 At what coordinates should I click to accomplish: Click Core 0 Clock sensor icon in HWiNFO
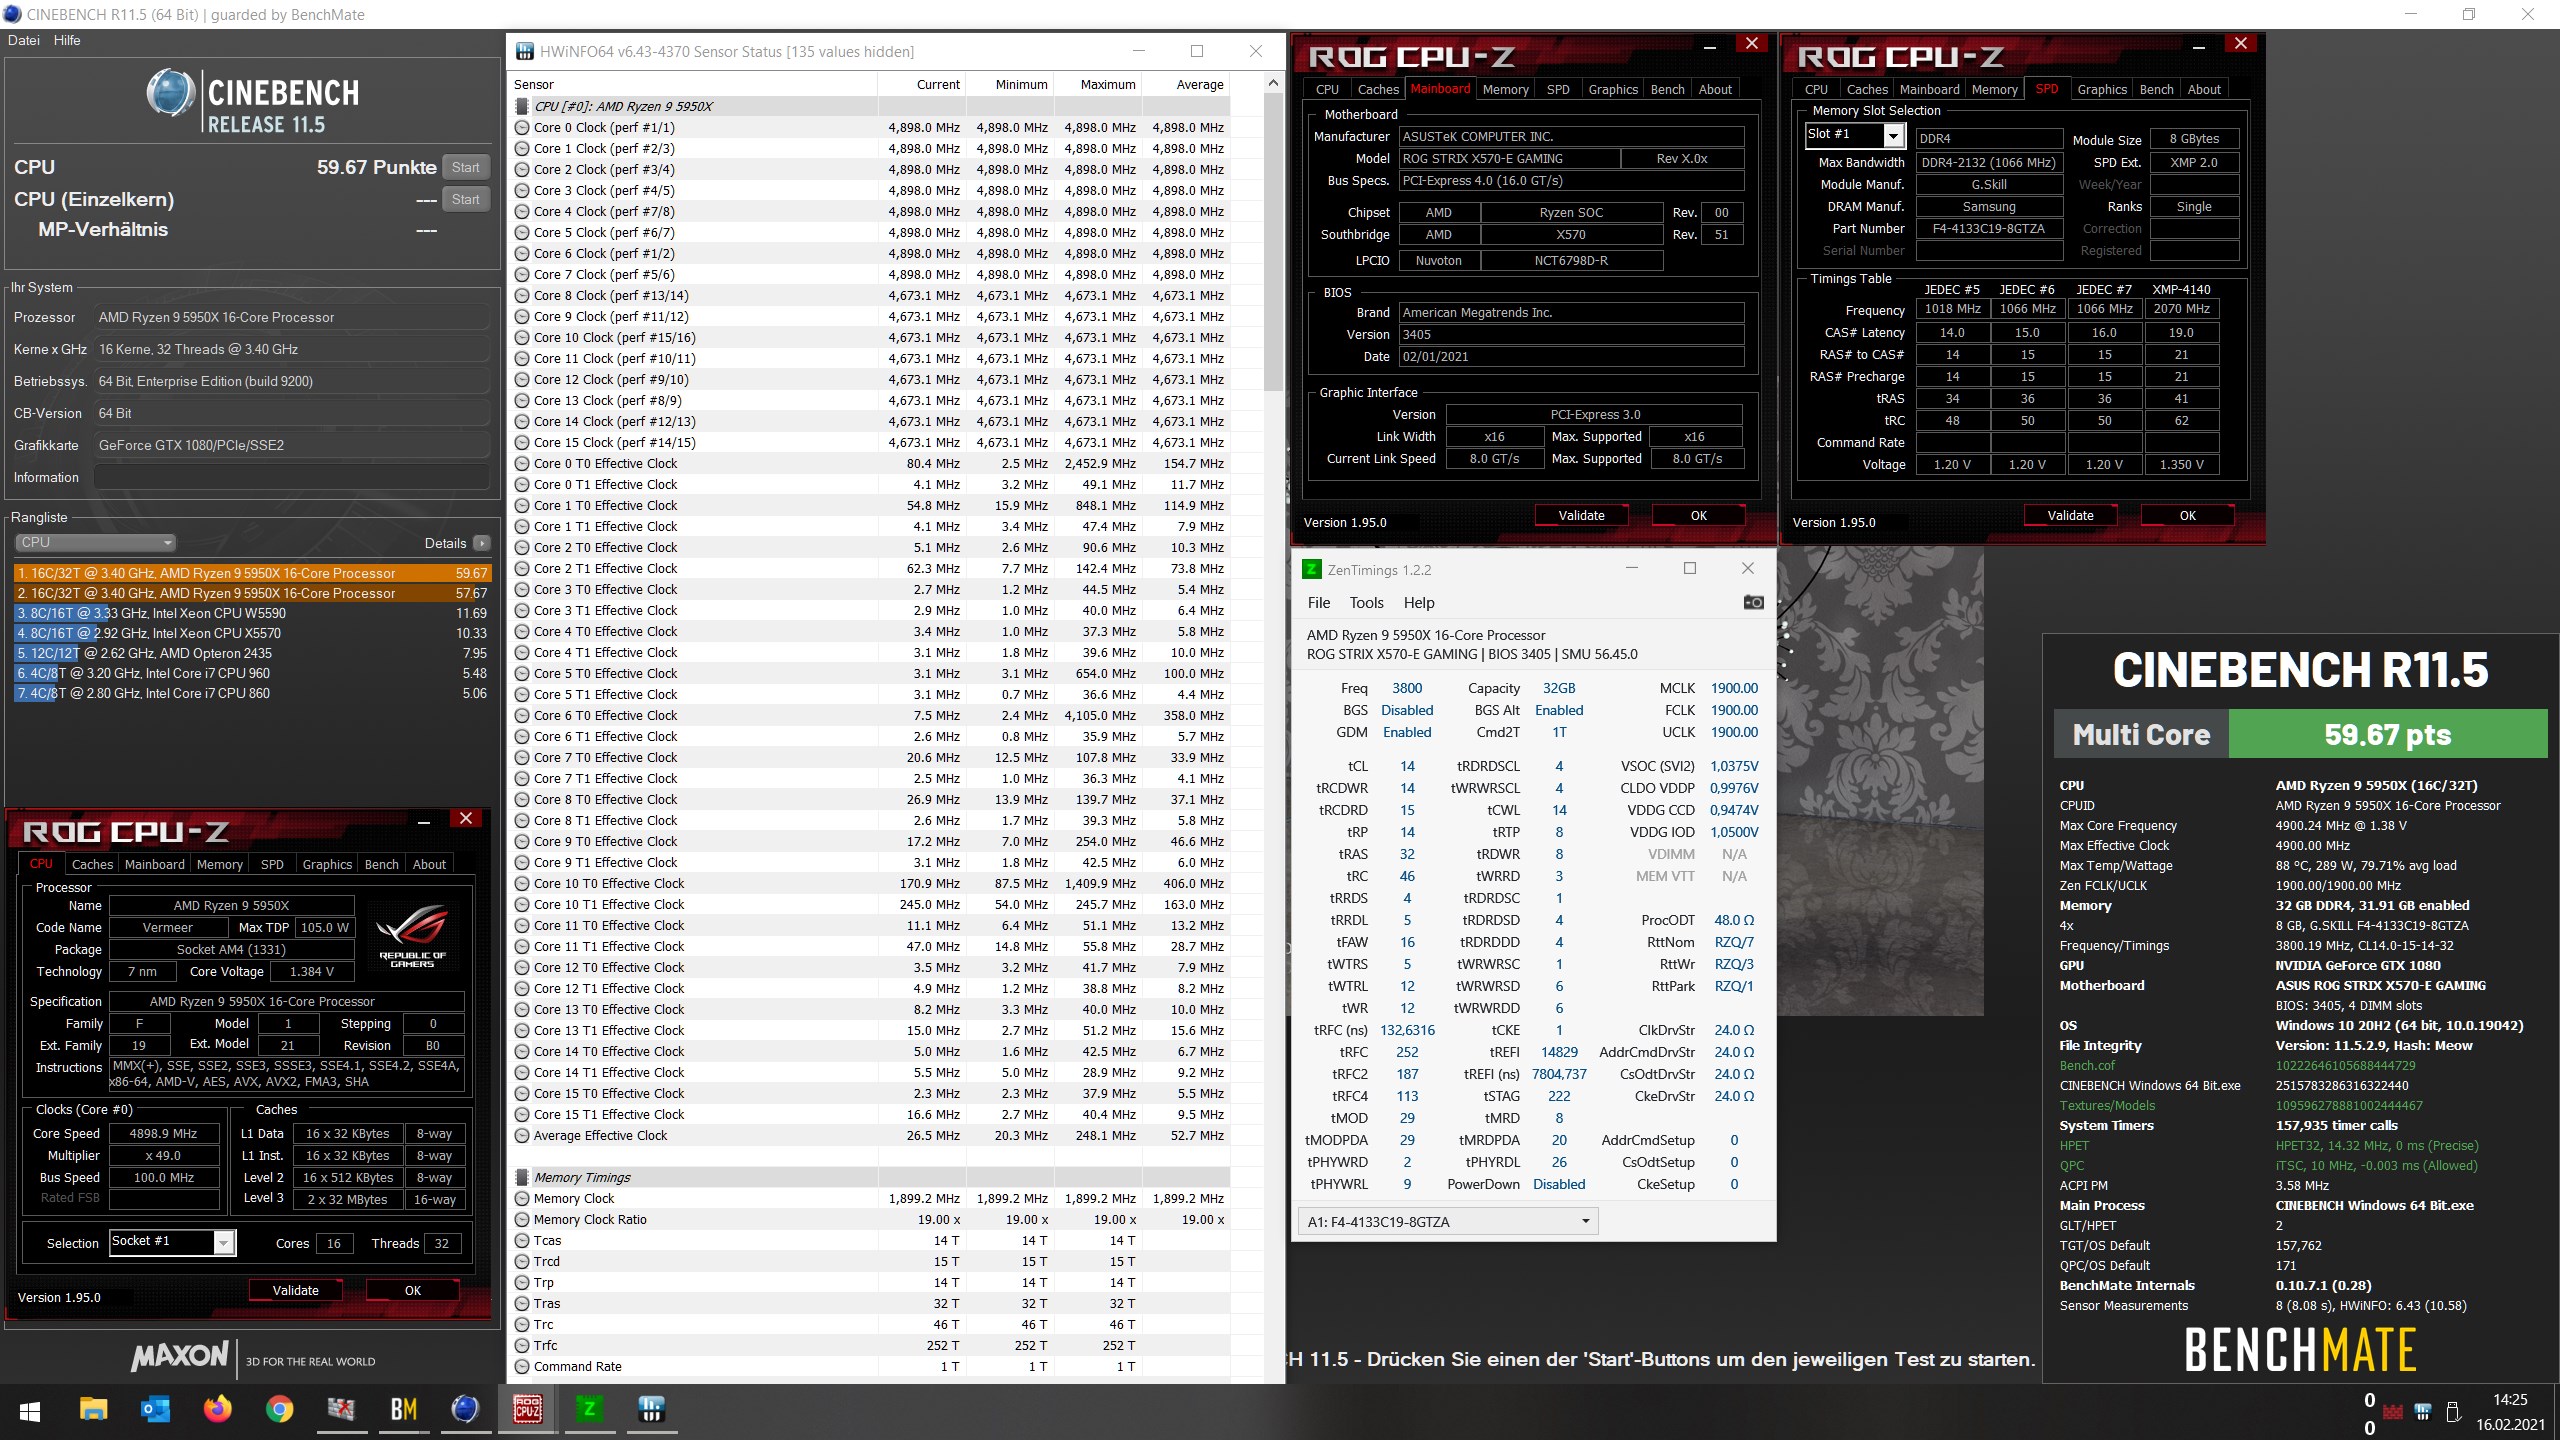point(522,128)
